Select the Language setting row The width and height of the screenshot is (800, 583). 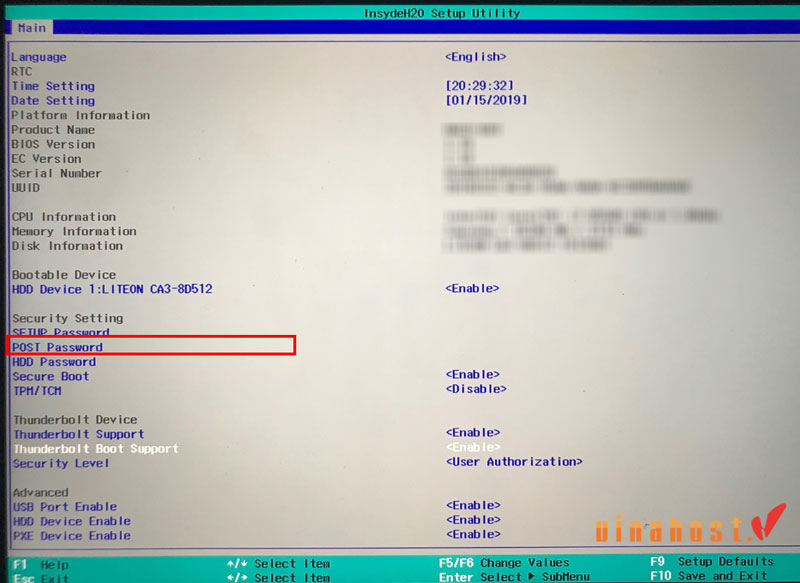point(39,57)
